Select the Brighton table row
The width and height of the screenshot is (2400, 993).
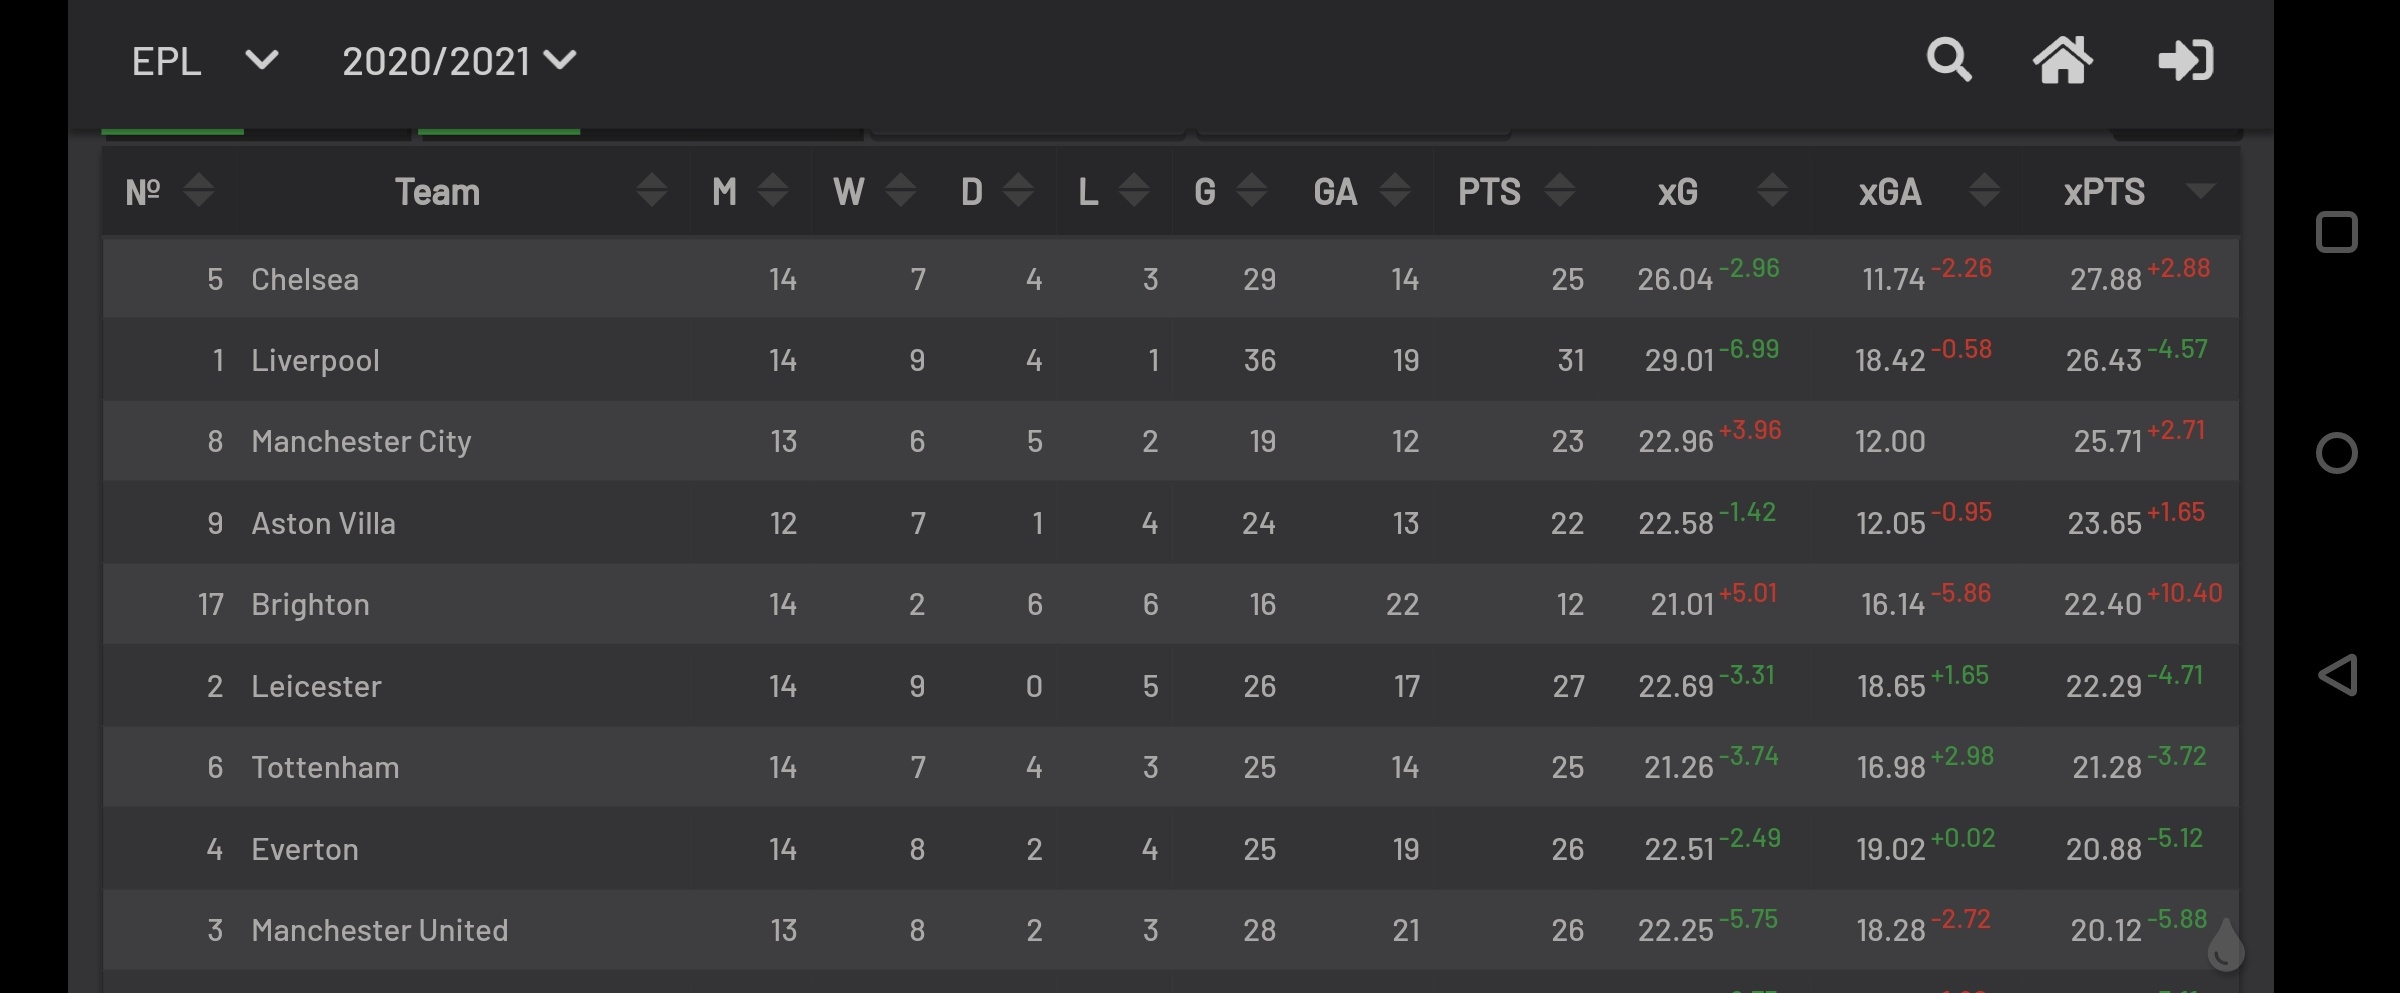[1171, 604]
